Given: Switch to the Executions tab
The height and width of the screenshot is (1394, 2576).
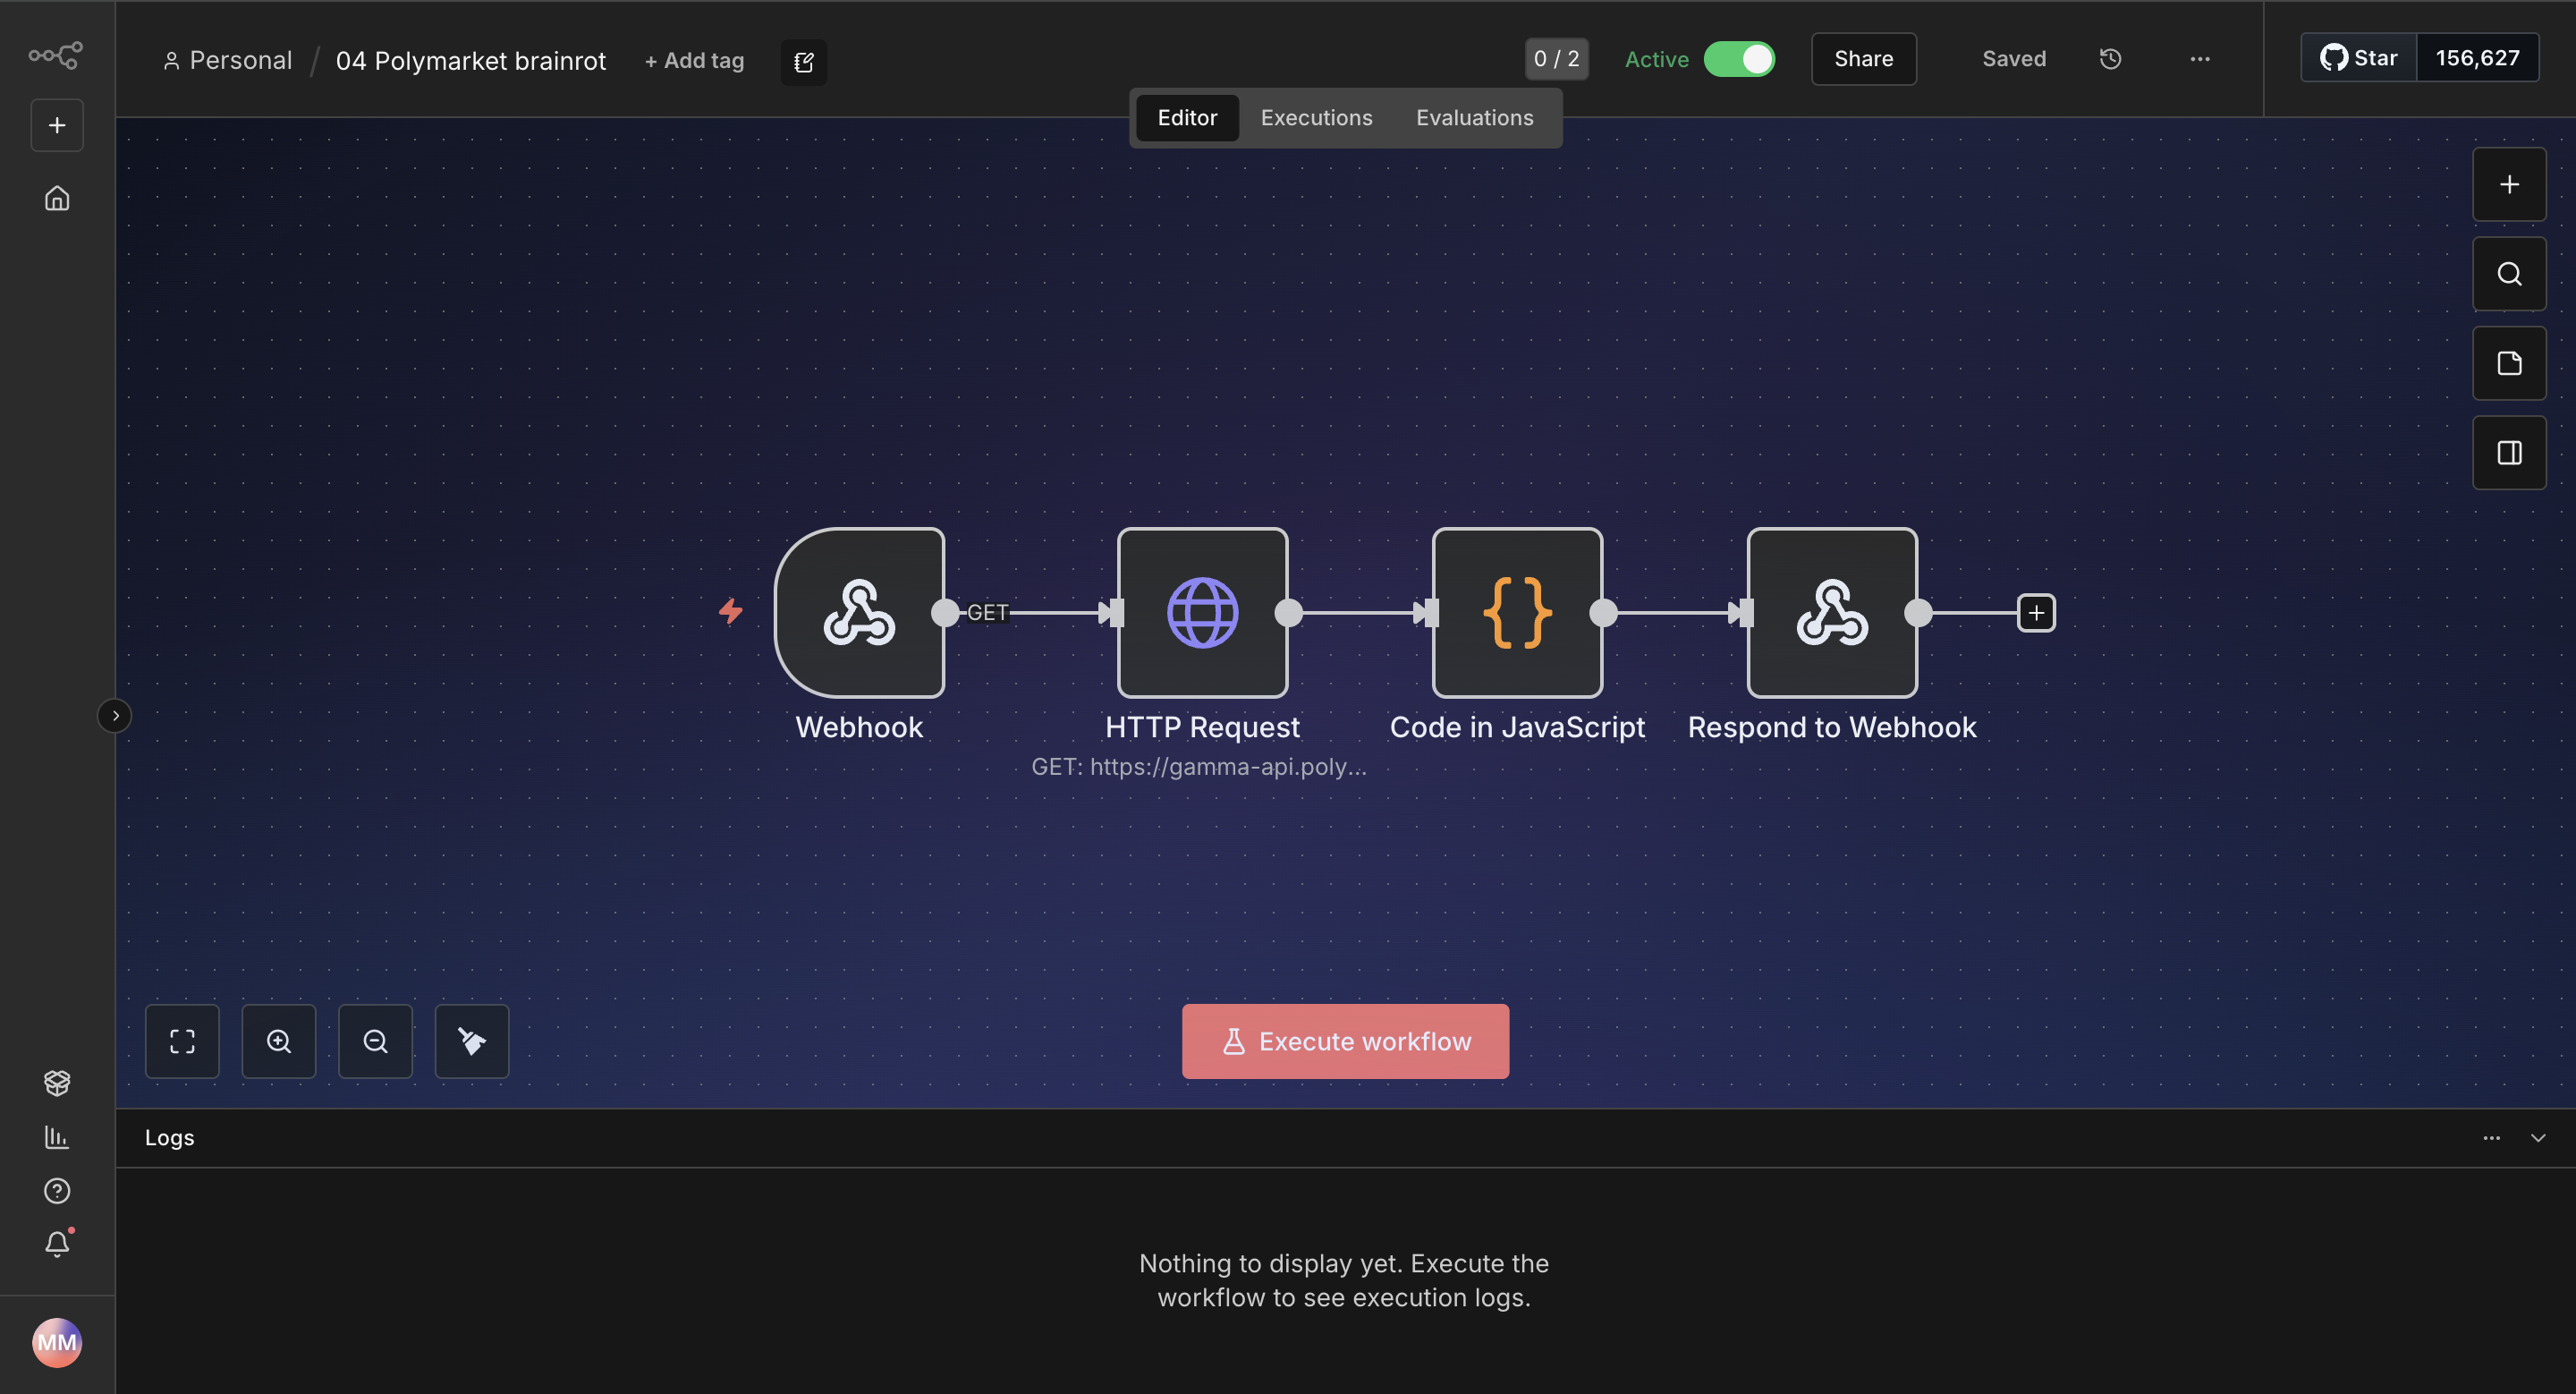Looking at the screenshot, I should pyautogui.click(x=1316, y=118).
